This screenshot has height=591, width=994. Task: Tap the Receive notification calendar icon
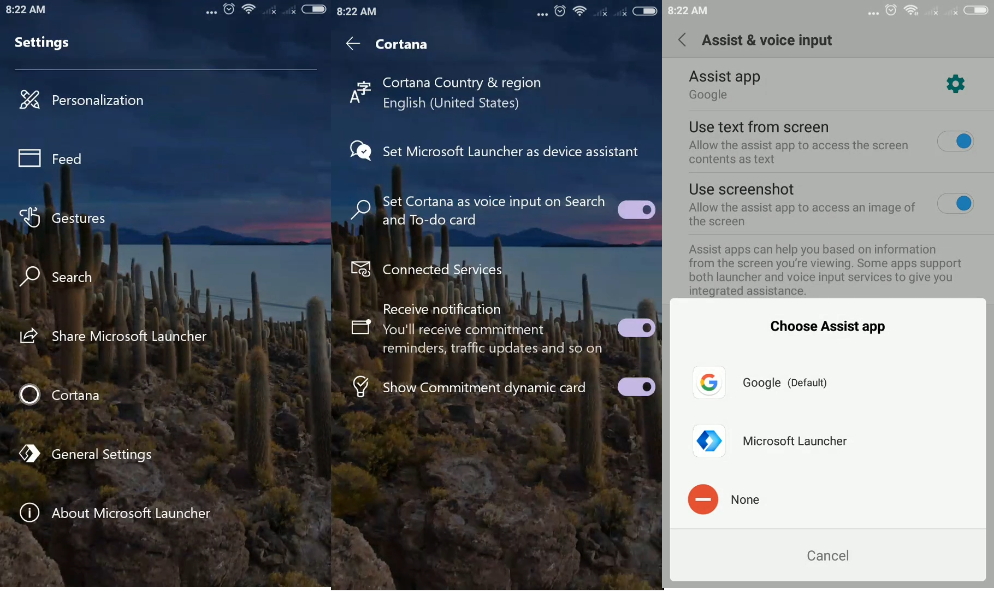coord(361,327)
